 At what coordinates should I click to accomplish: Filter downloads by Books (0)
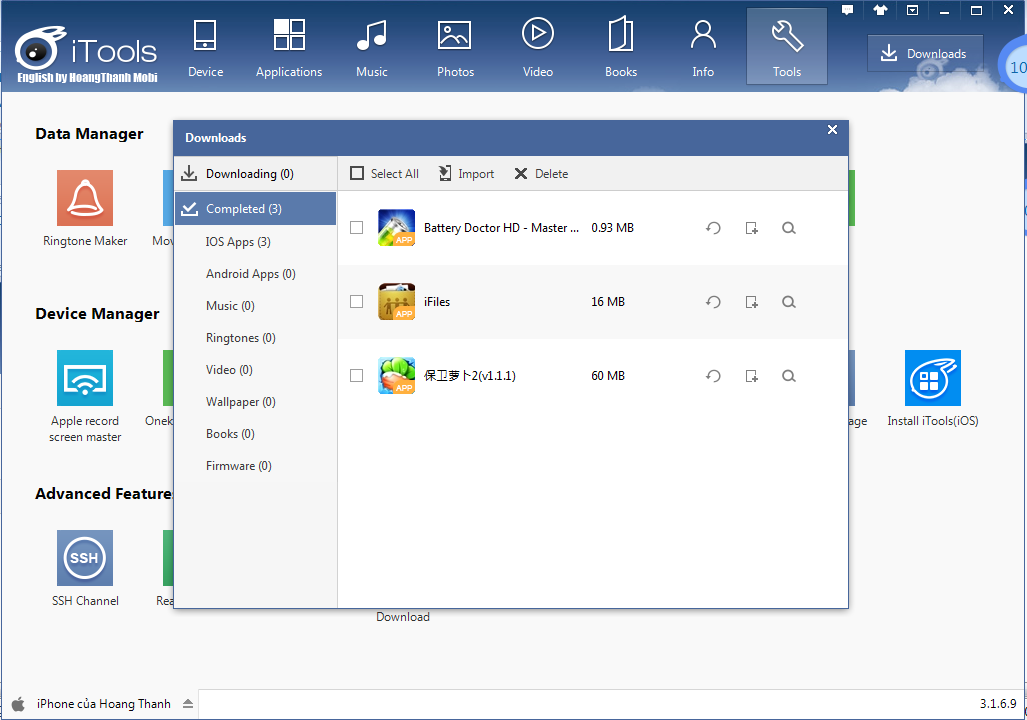pos(230,434)
